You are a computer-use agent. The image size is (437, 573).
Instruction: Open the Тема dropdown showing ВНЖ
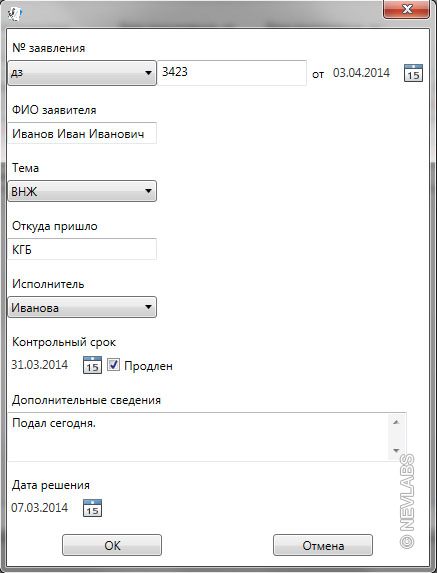tap(82, 191)
